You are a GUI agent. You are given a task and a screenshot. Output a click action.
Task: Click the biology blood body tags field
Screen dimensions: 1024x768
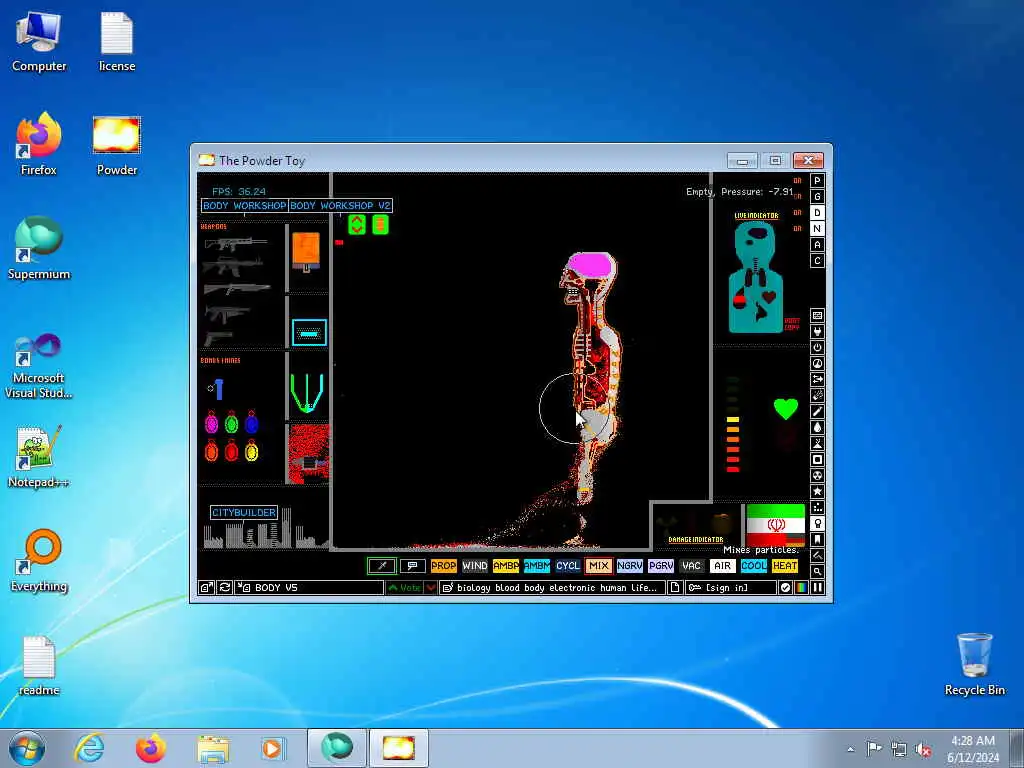pyautogui.click(x=552, y=588)
